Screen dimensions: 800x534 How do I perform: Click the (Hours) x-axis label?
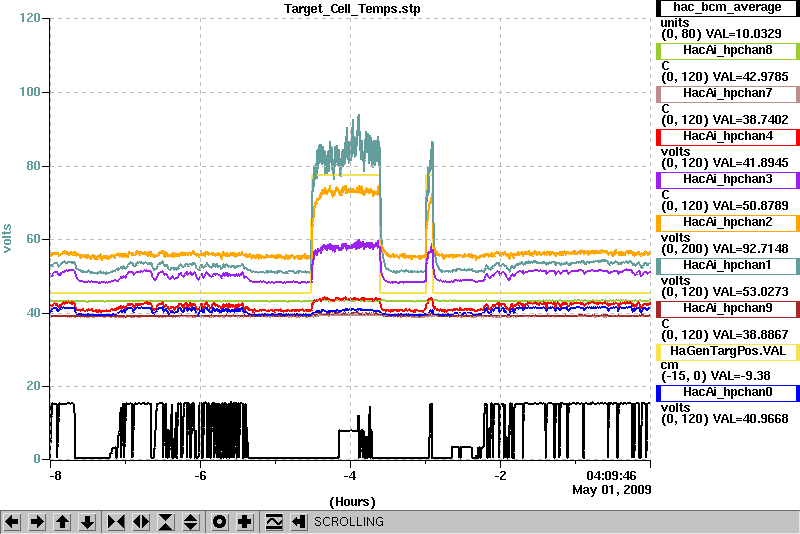pos(353,502)
